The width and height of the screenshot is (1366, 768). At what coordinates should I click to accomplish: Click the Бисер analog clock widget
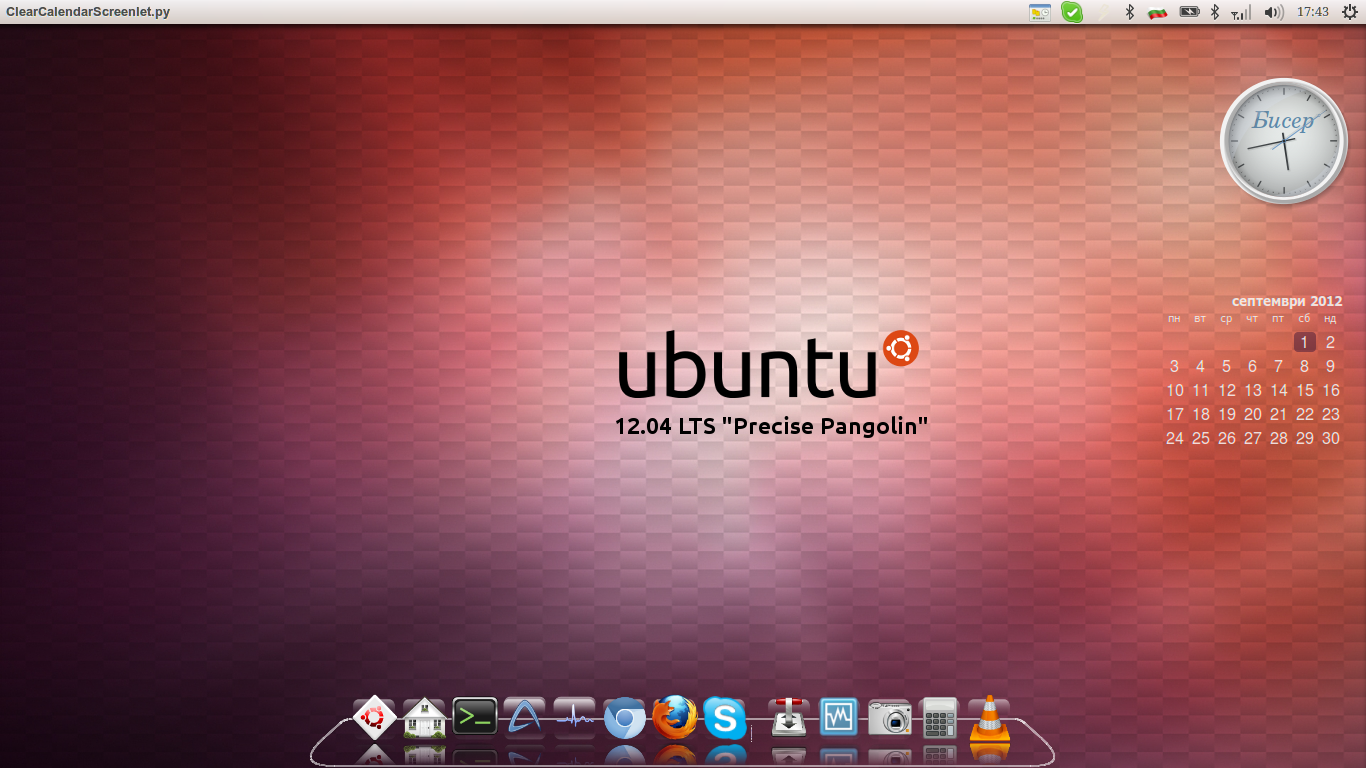click(1284, 141)
